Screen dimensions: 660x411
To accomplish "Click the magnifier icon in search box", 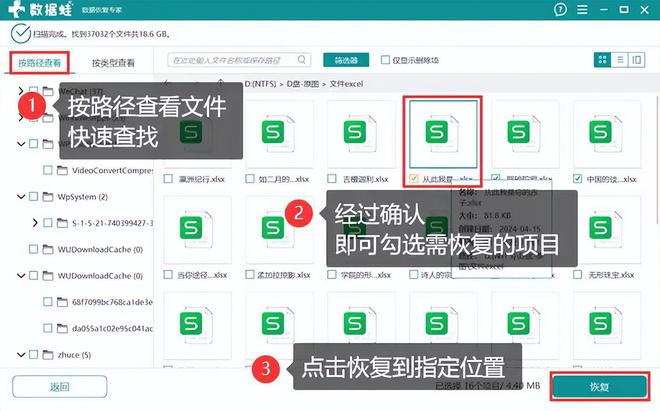I will tap(301, 60).
